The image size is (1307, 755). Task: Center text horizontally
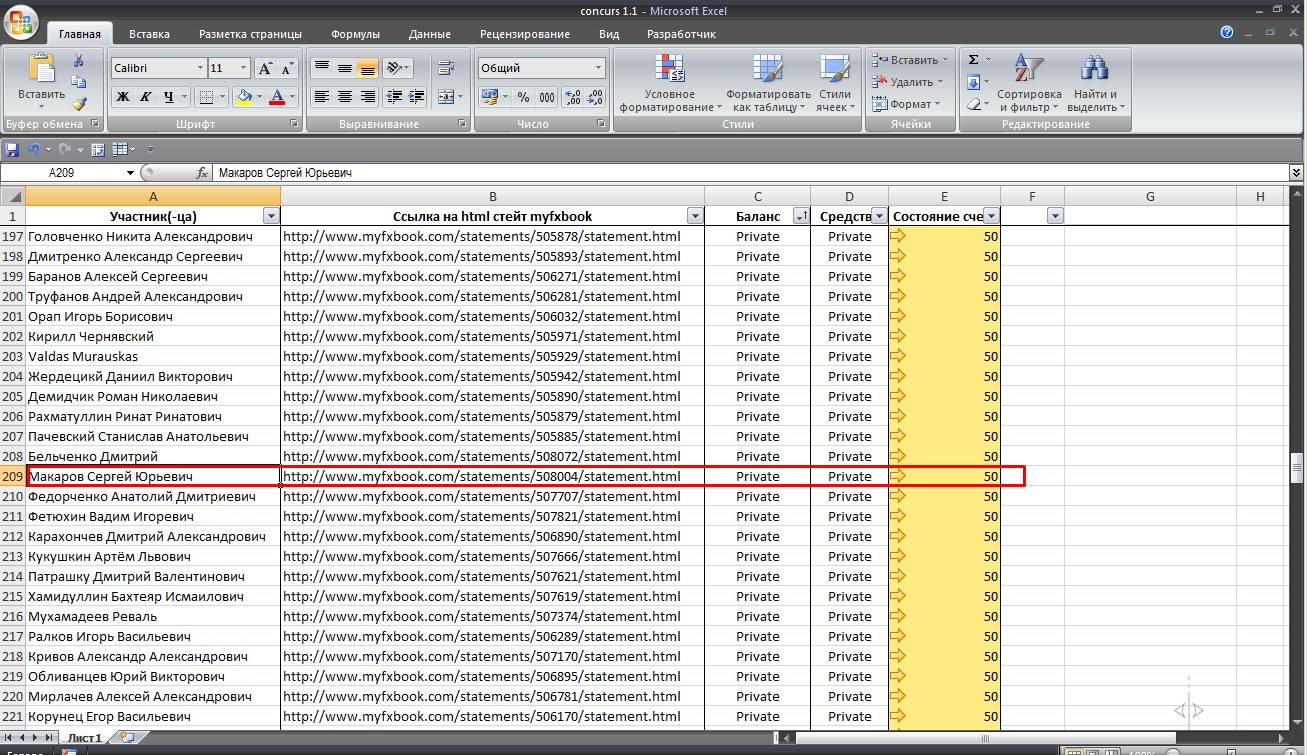tap(344, 97)
